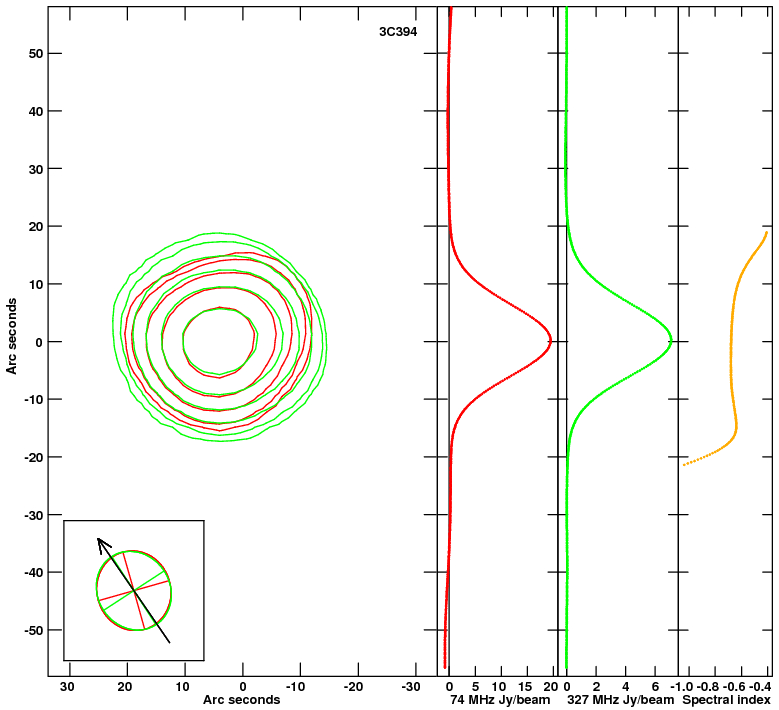The image size is (779, 710).
Task: Click the y-axis tick label 50
Action: (x=36, y=54)
